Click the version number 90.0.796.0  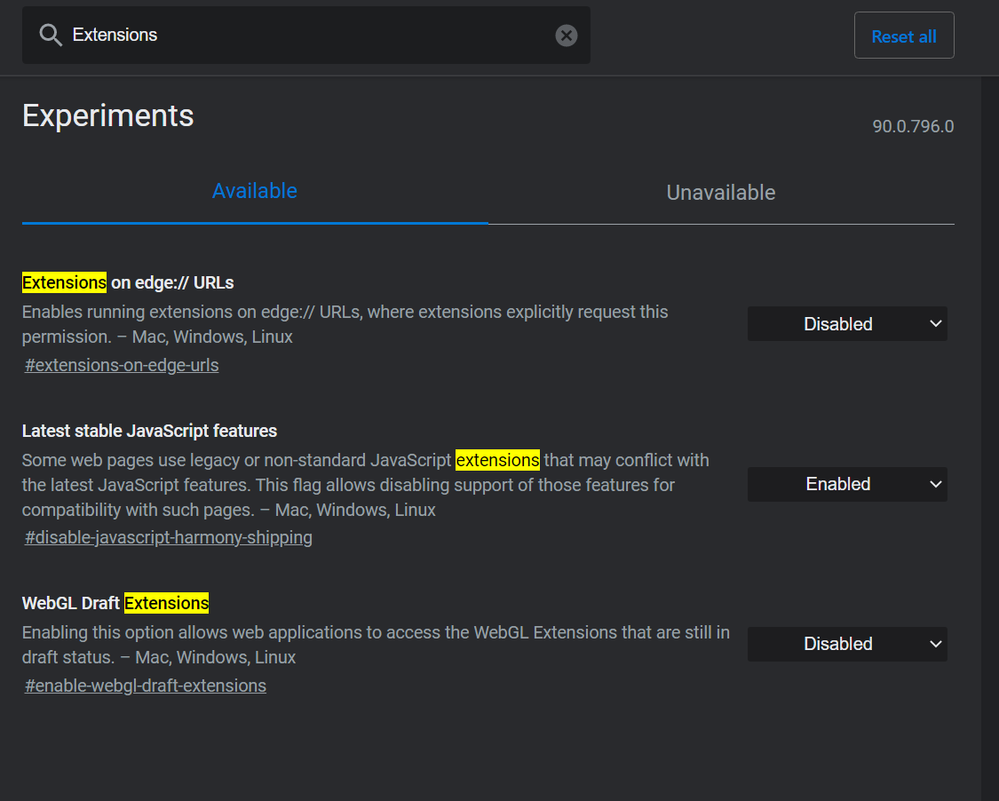[x=912, y=127]
